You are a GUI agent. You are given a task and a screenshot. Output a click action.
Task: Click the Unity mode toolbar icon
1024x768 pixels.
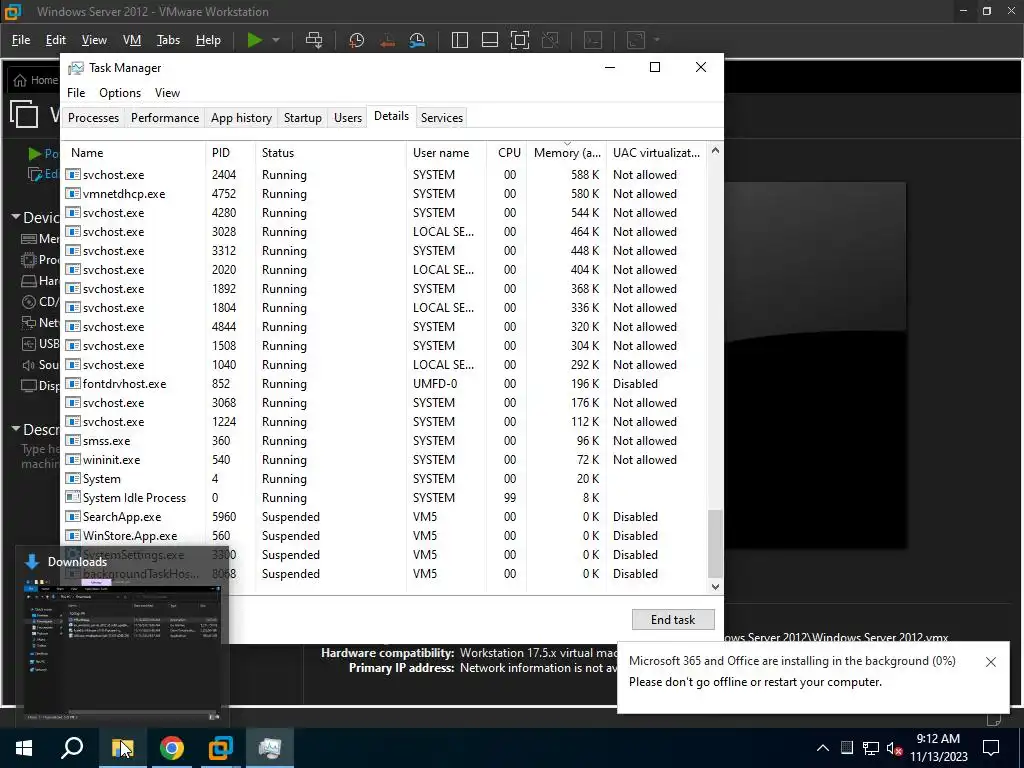551,40
